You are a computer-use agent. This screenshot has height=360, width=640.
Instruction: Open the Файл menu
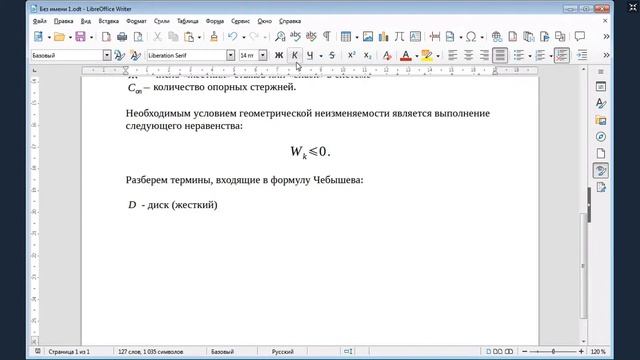(40, 21)
